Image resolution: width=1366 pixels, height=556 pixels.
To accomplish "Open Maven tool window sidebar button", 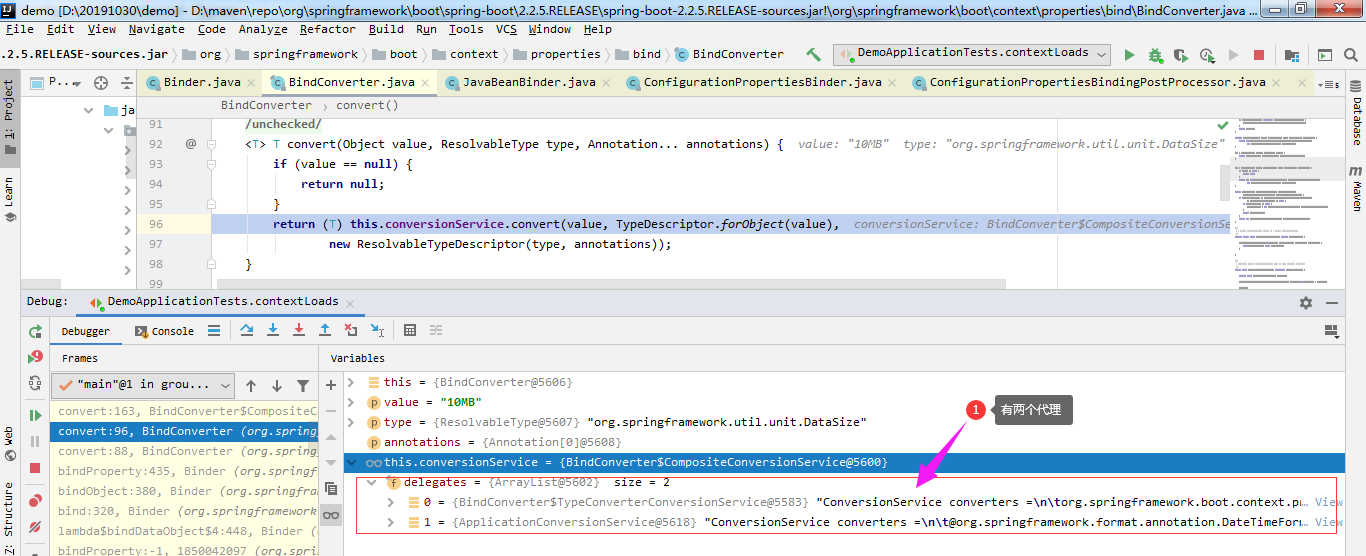I will point(1356,188).
